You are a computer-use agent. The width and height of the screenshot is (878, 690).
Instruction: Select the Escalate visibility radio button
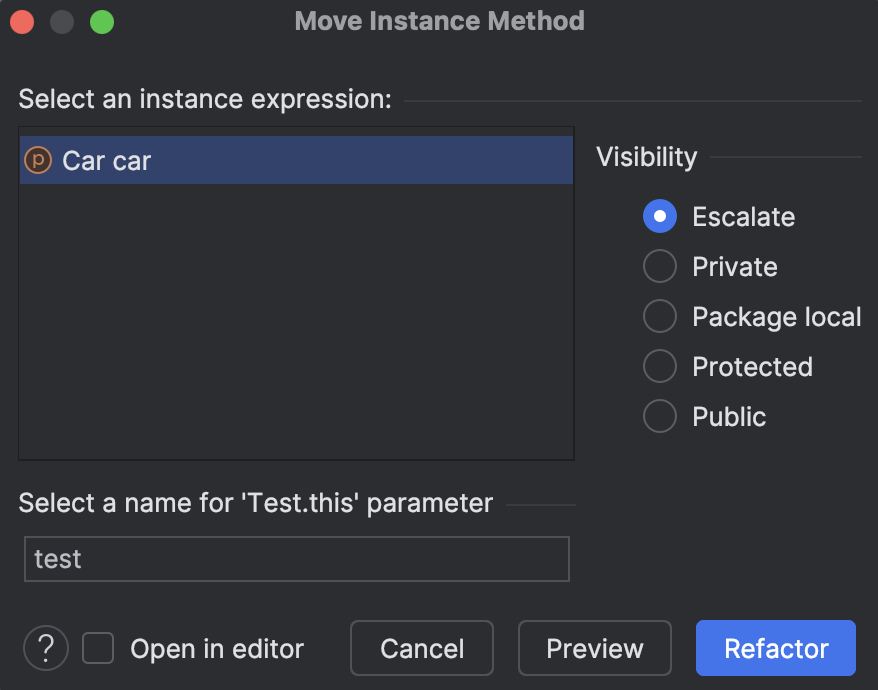point(659,216)
